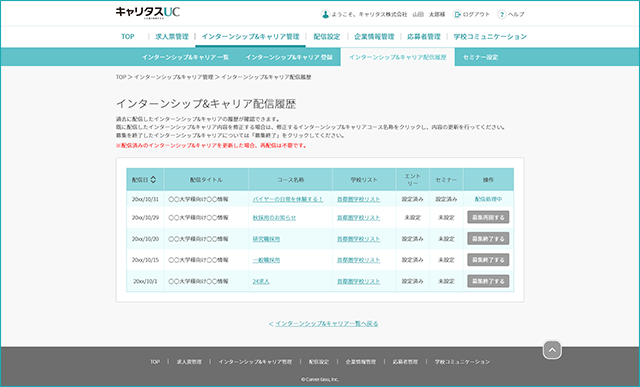
Task: Click TOP in the breadcrumb trail
Action: (x=121, y=77)
